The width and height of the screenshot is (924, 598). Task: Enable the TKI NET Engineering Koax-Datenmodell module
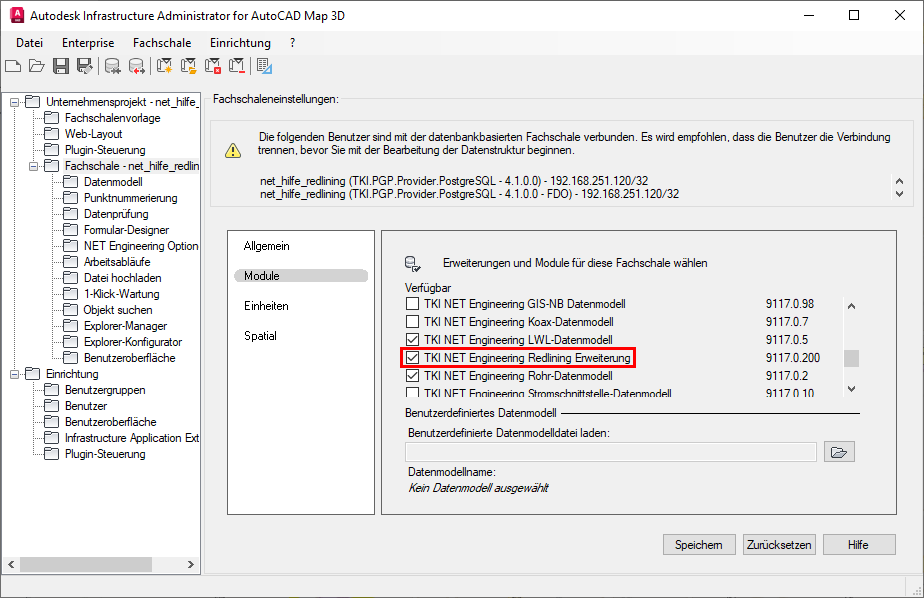click(x=411, y=324)
